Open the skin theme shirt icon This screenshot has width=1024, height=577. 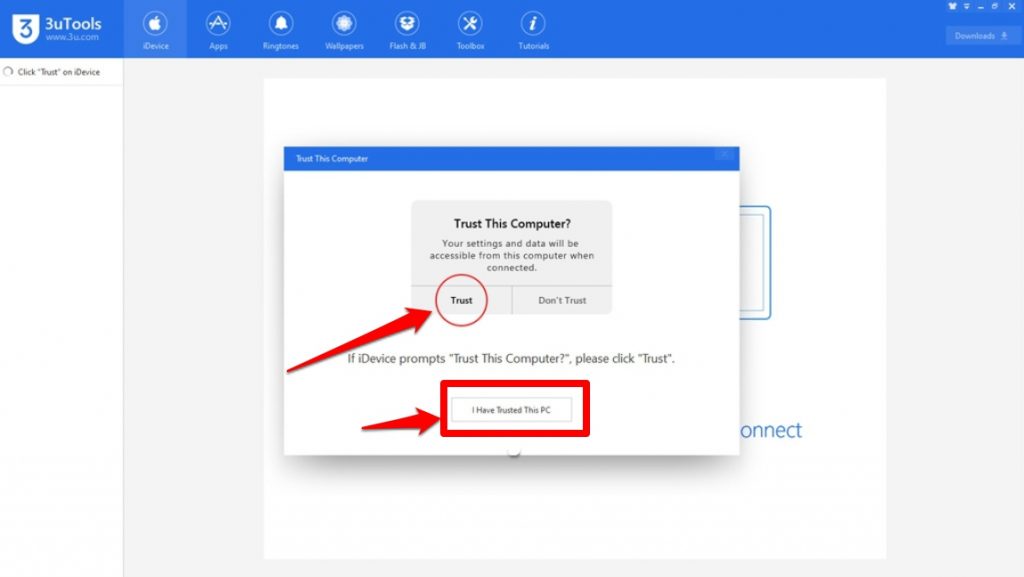pyautogui.click(x=951, y=6)
